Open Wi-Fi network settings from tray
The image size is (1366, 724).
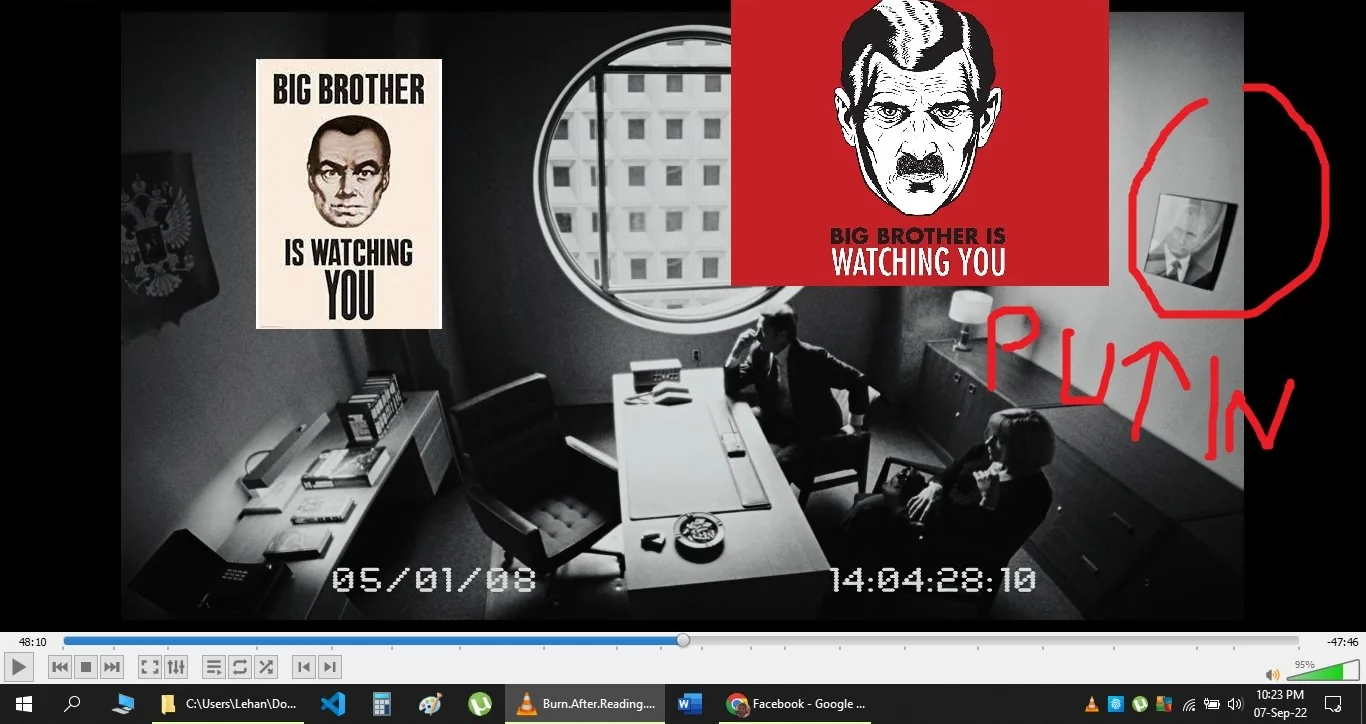tap(1189, 704)
